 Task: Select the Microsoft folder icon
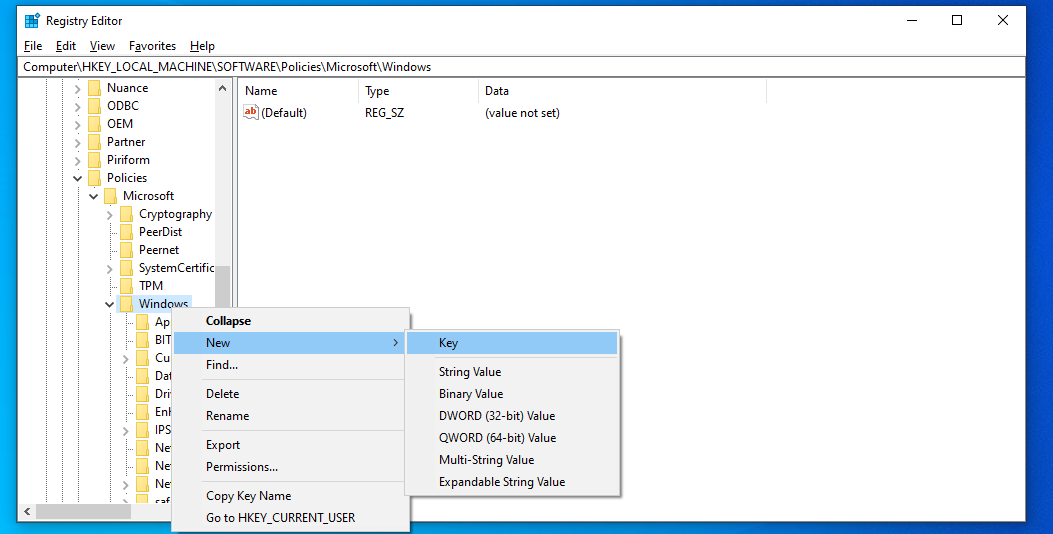[x=110, y=196]
